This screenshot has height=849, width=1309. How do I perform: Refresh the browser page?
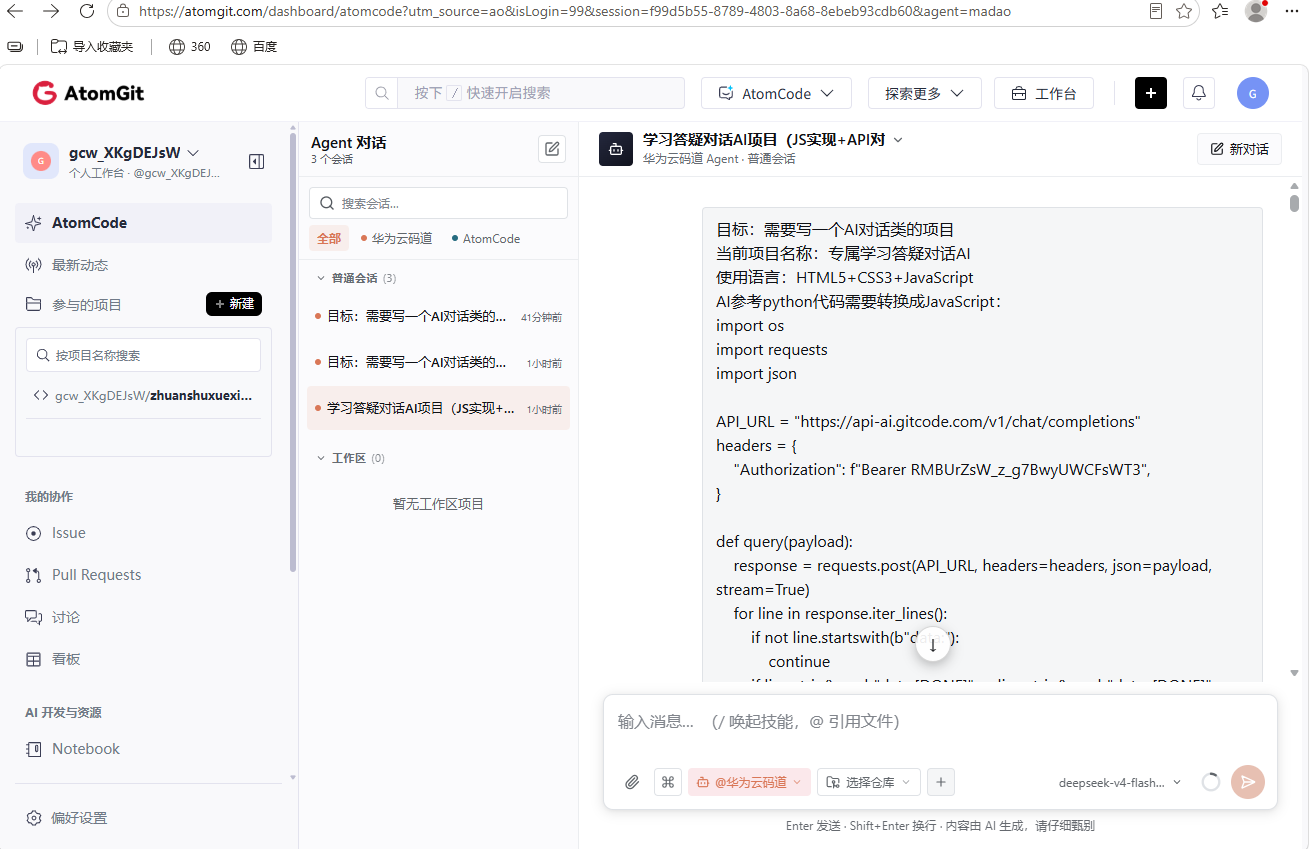point(87,11)
